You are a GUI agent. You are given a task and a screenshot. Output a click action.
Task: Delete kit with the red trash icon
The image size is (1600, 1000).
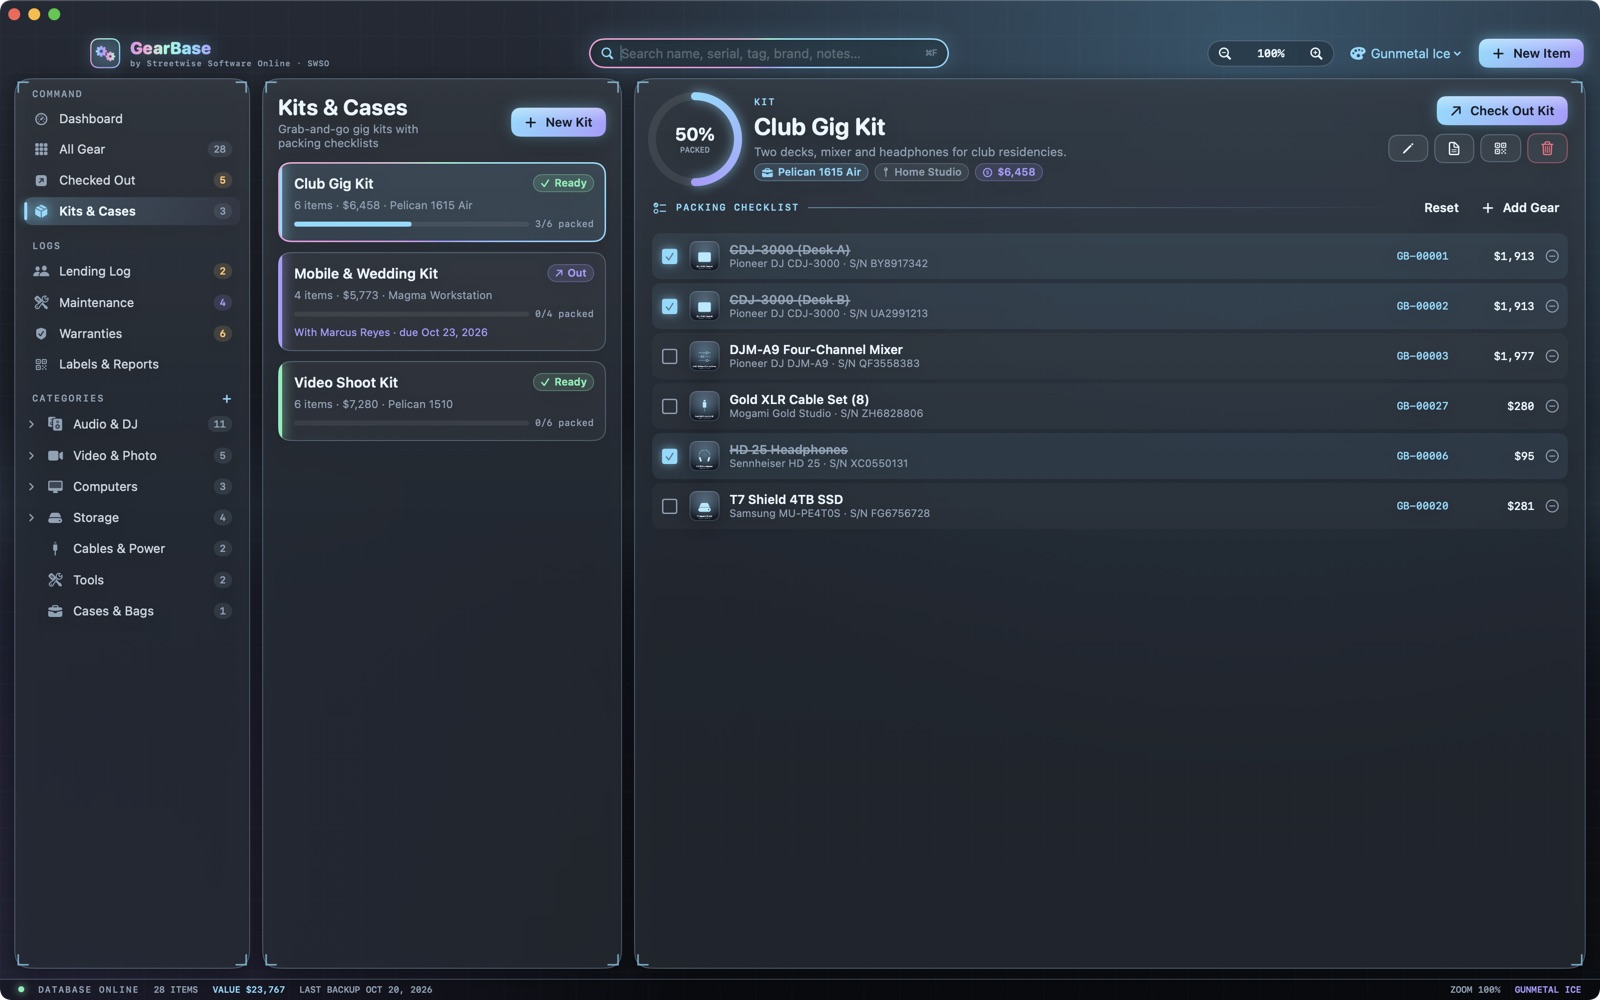1547,148
